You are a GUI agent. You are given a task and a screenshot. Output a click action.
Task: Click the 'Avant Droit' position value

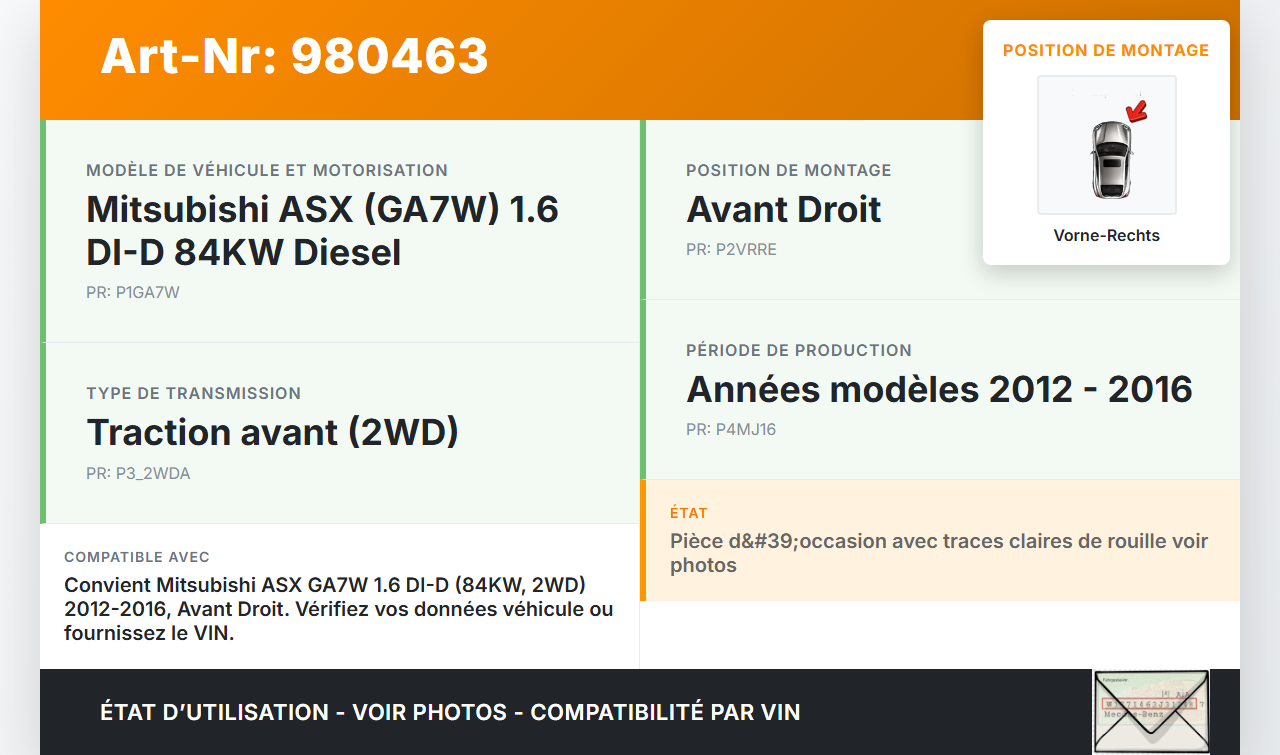pos(783,209)
